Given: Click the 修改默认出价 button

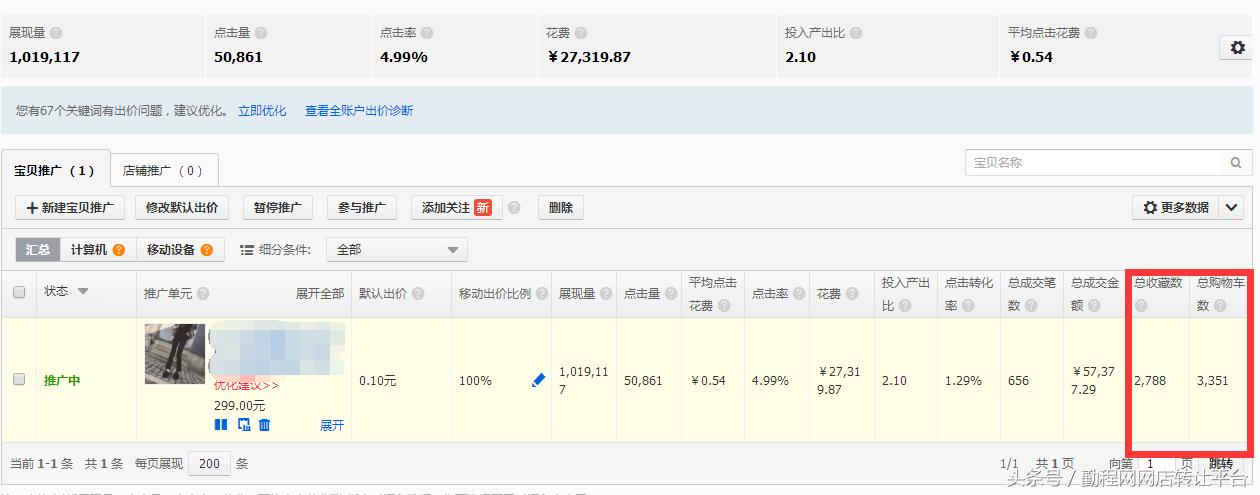Looking at the screenshot, I should (x=181, y=208).
